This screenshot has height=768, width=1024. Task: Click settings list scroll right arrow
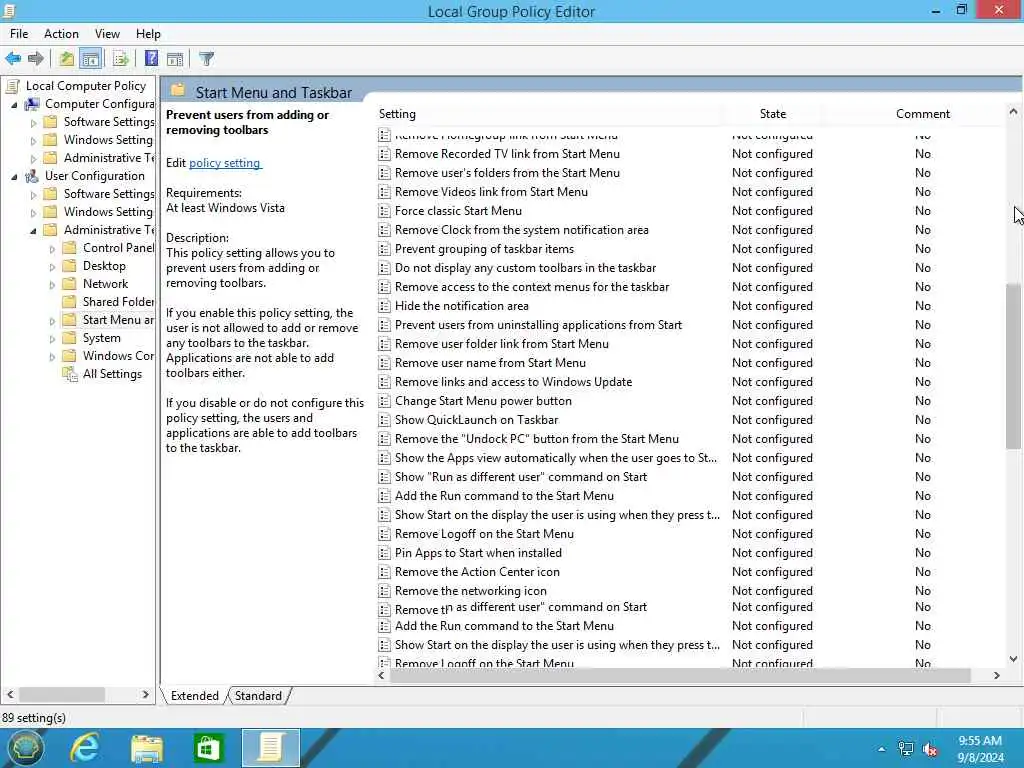point(997,675)
